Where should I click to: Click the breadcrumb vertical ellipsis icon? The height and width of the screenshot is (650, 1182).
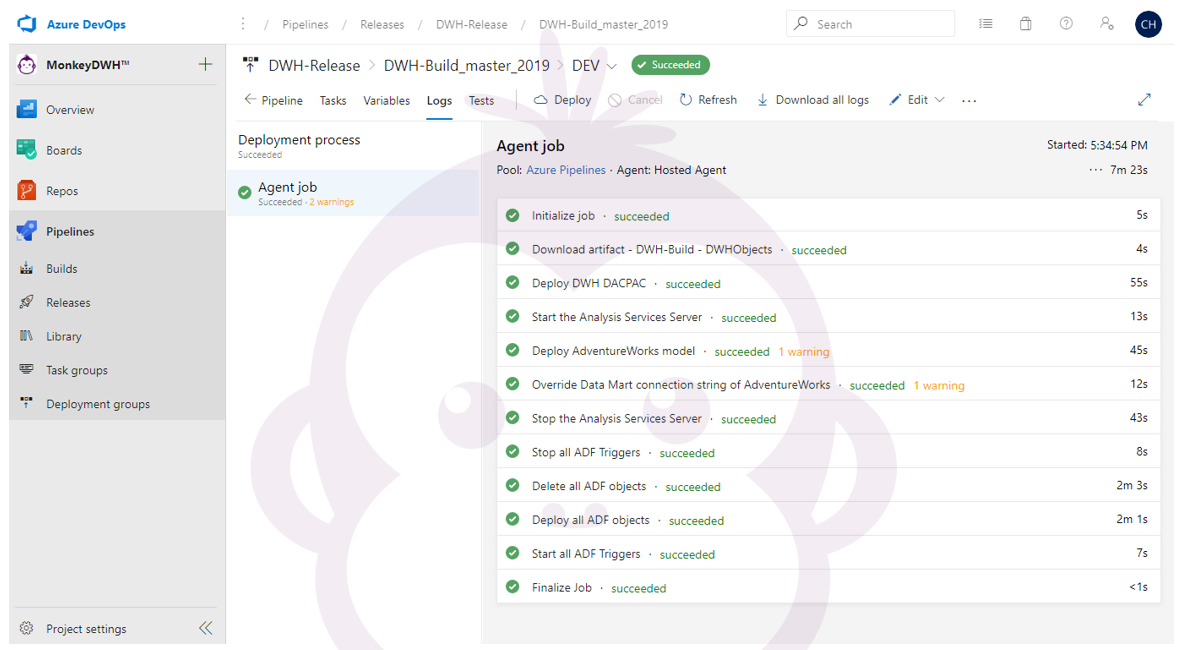point(243,24)
